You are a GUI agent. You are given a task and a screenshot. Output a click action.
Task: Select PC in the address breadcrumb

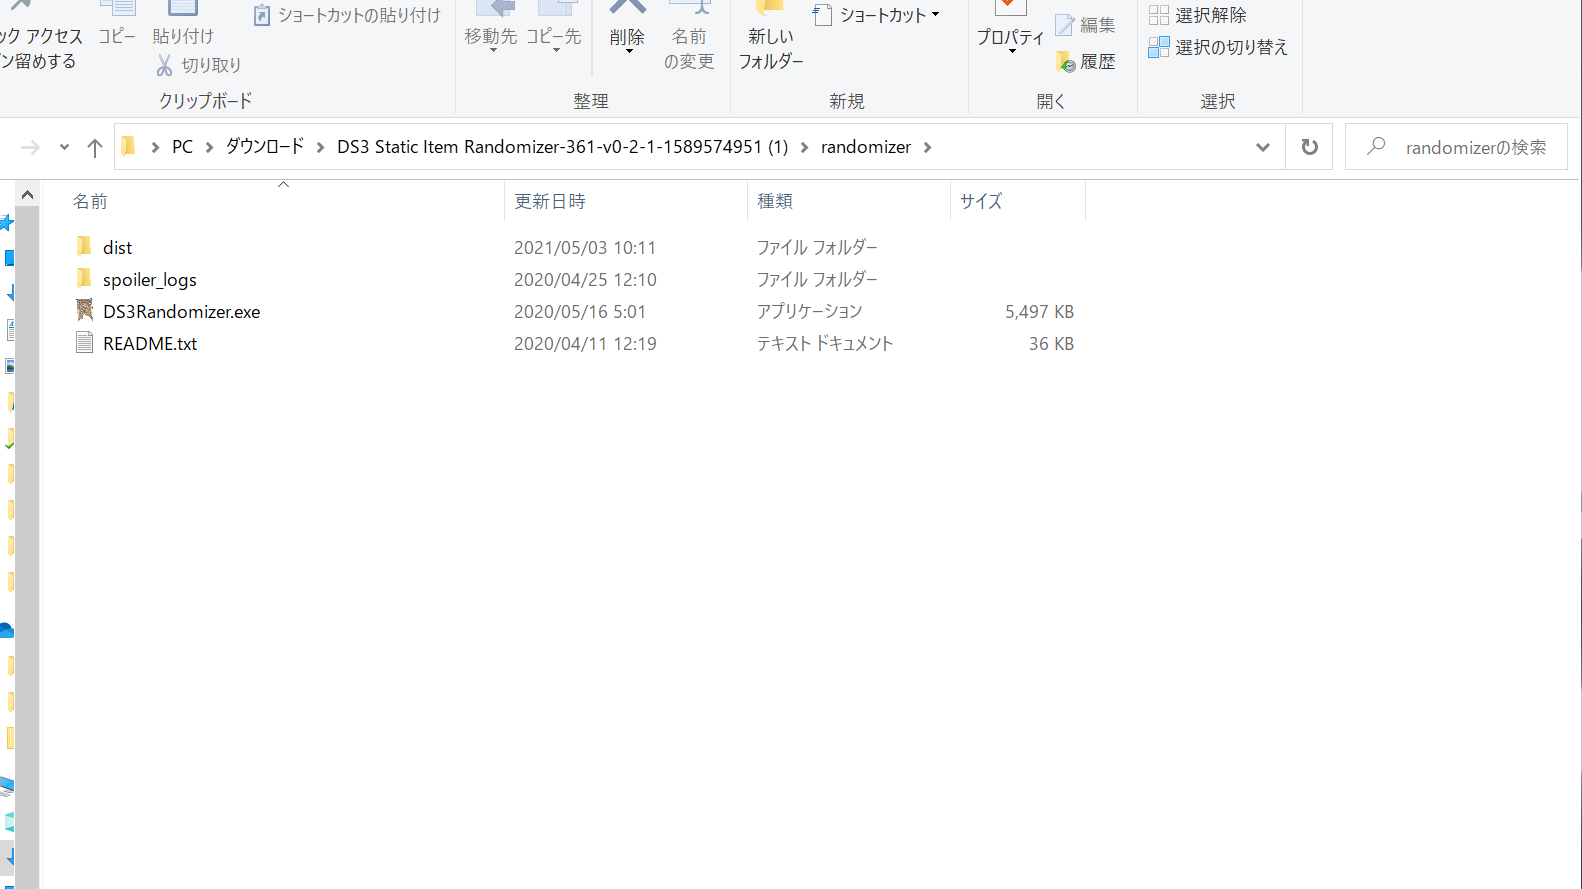[x=182, y=147]
